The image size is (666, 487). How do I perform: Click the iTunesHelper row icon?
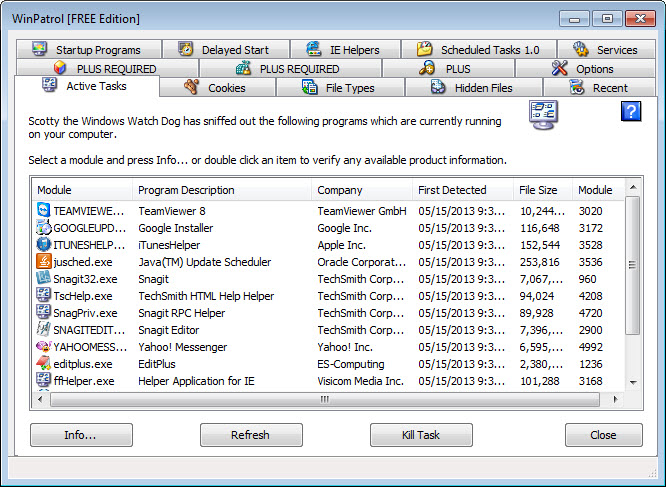pos(43,244)
